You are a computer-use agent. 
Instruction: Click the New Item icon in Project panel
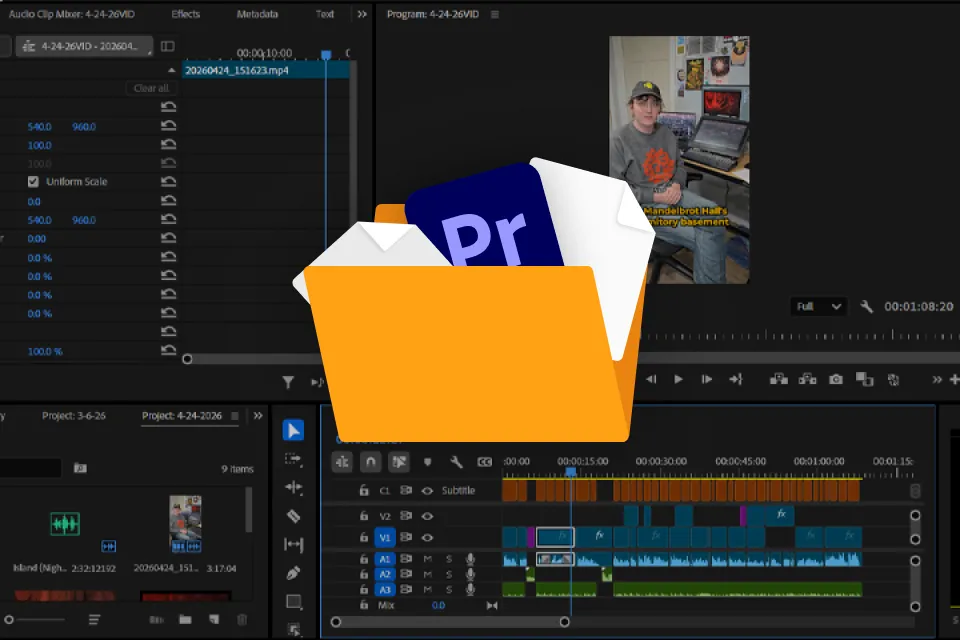point(214,620)
